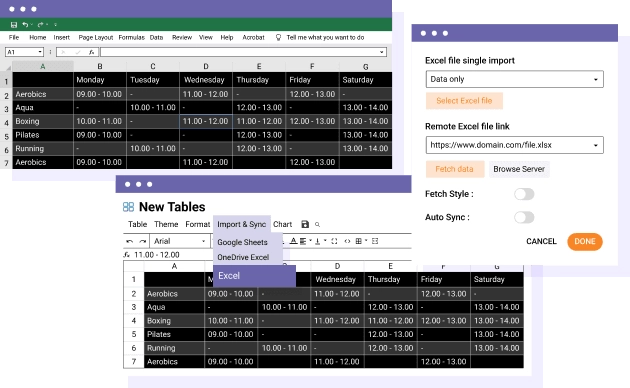This screenshot has height=388, width=630.
Task: Click the confirm checkmark icon in the Excel formula bar
Action: pyautogui.click(x=78, y=52)
